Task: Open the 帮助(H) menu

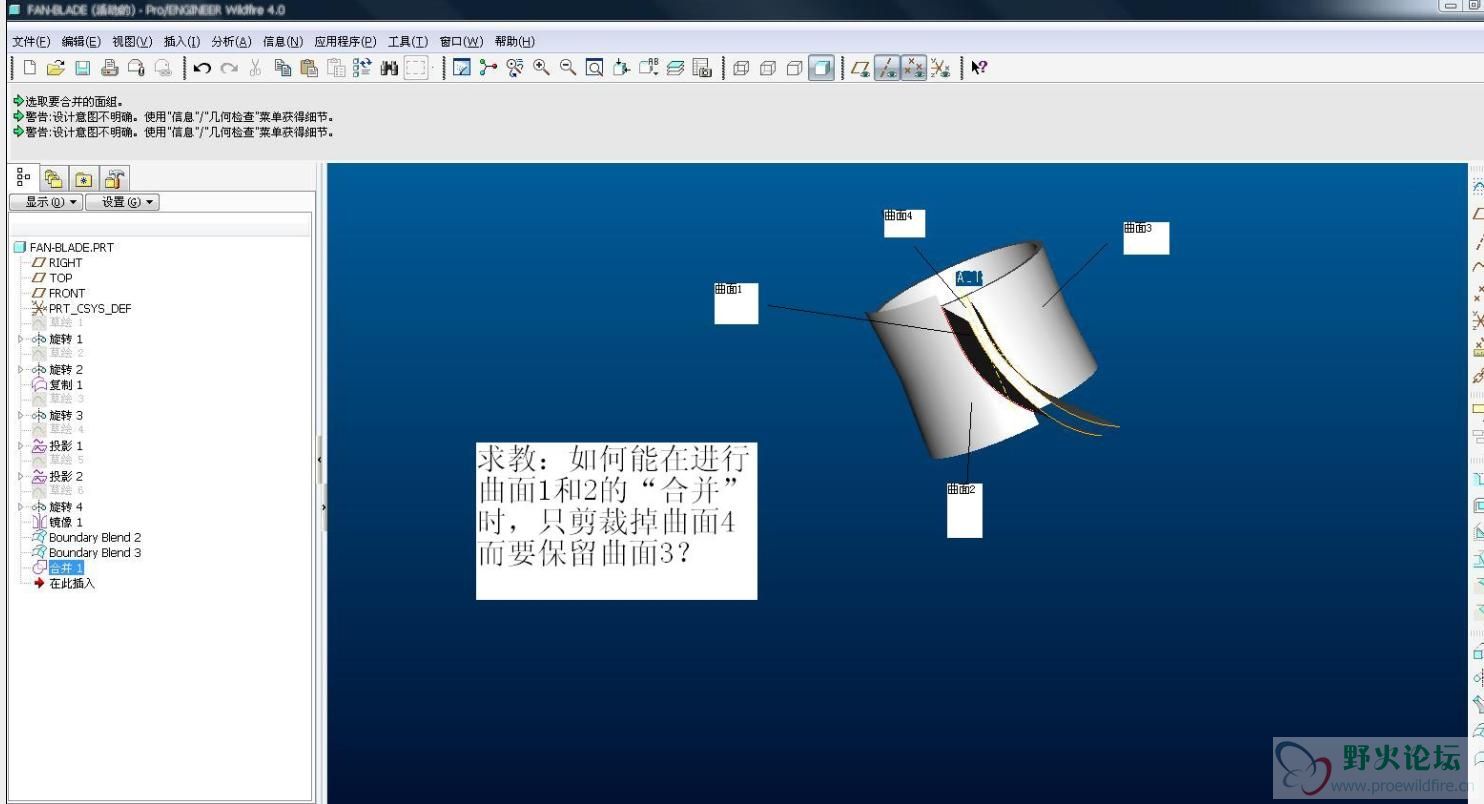Action: point(515,41)
